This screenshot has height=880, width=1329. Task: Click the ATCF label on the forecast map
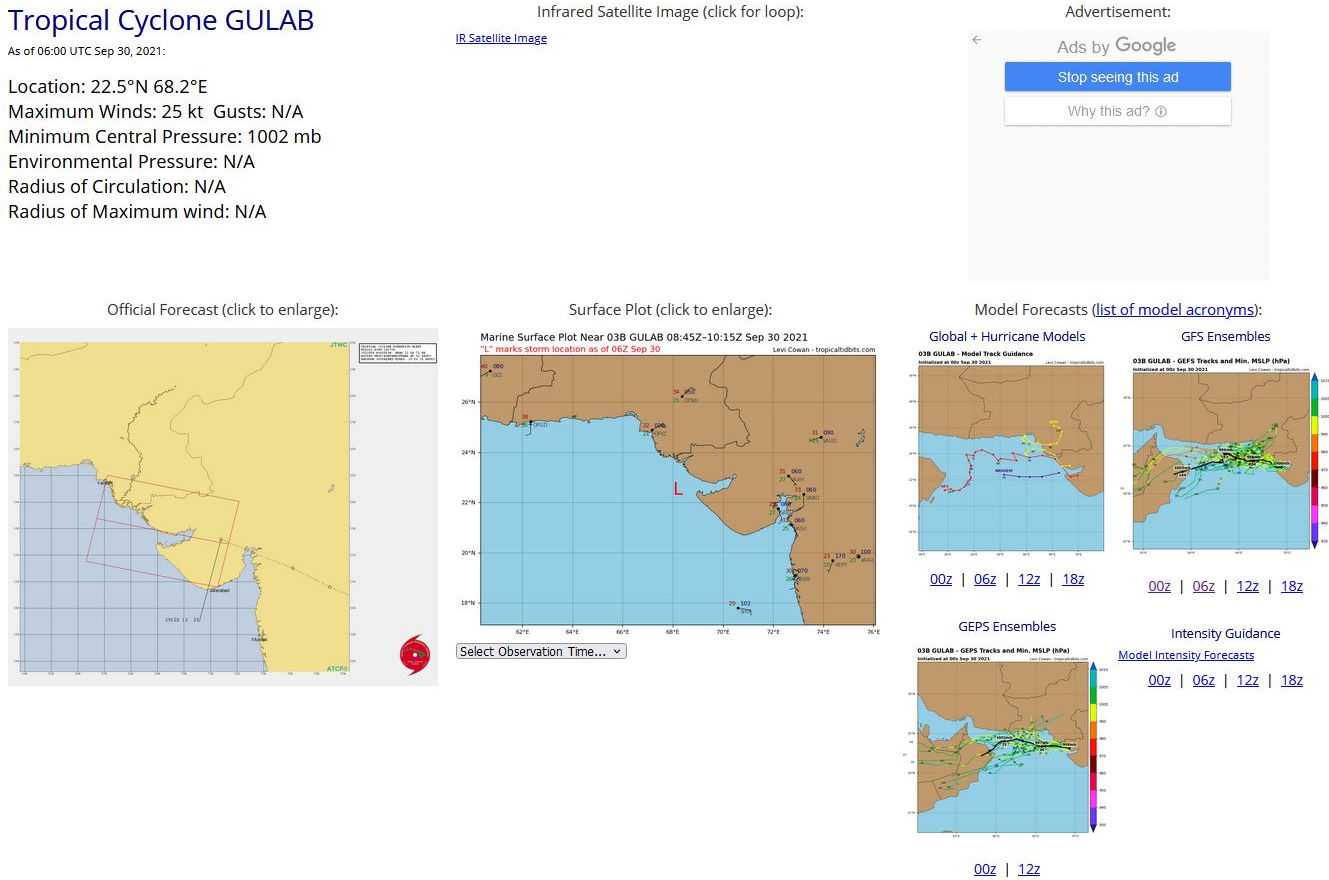pos(335,668)
